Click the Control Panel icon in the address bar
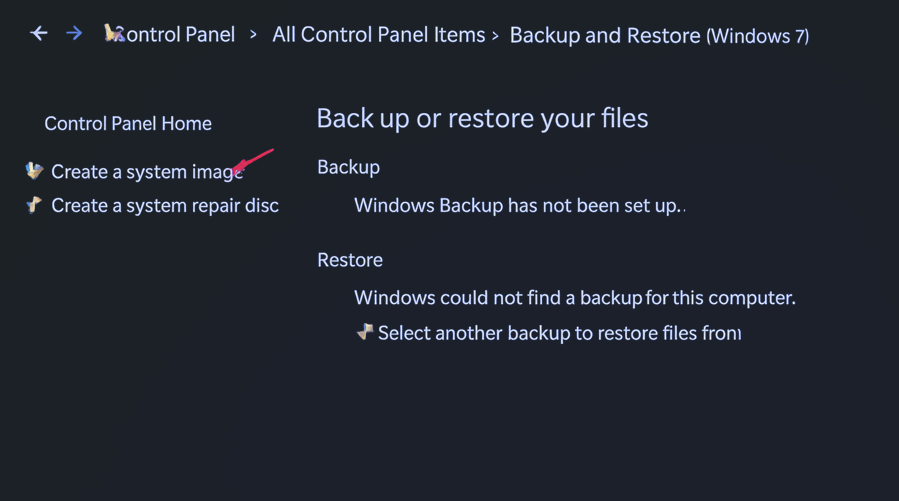Image resolution: width=899 pixels, height=501 pixels. click(114, 34)
